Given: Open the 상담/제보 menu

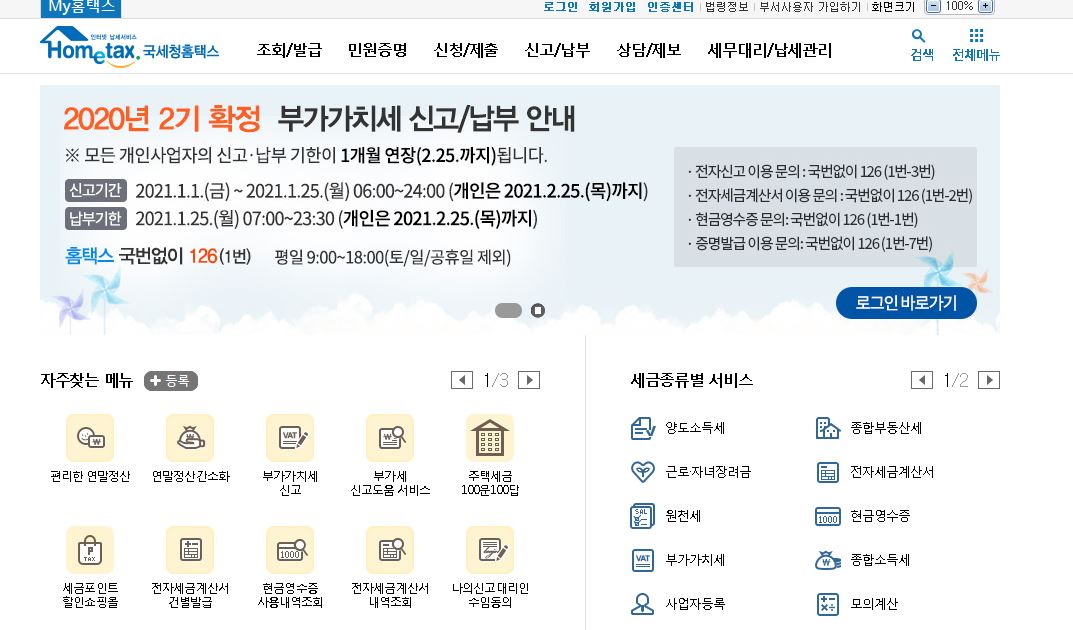Looking at the screenshot, I should pos(649,50).
